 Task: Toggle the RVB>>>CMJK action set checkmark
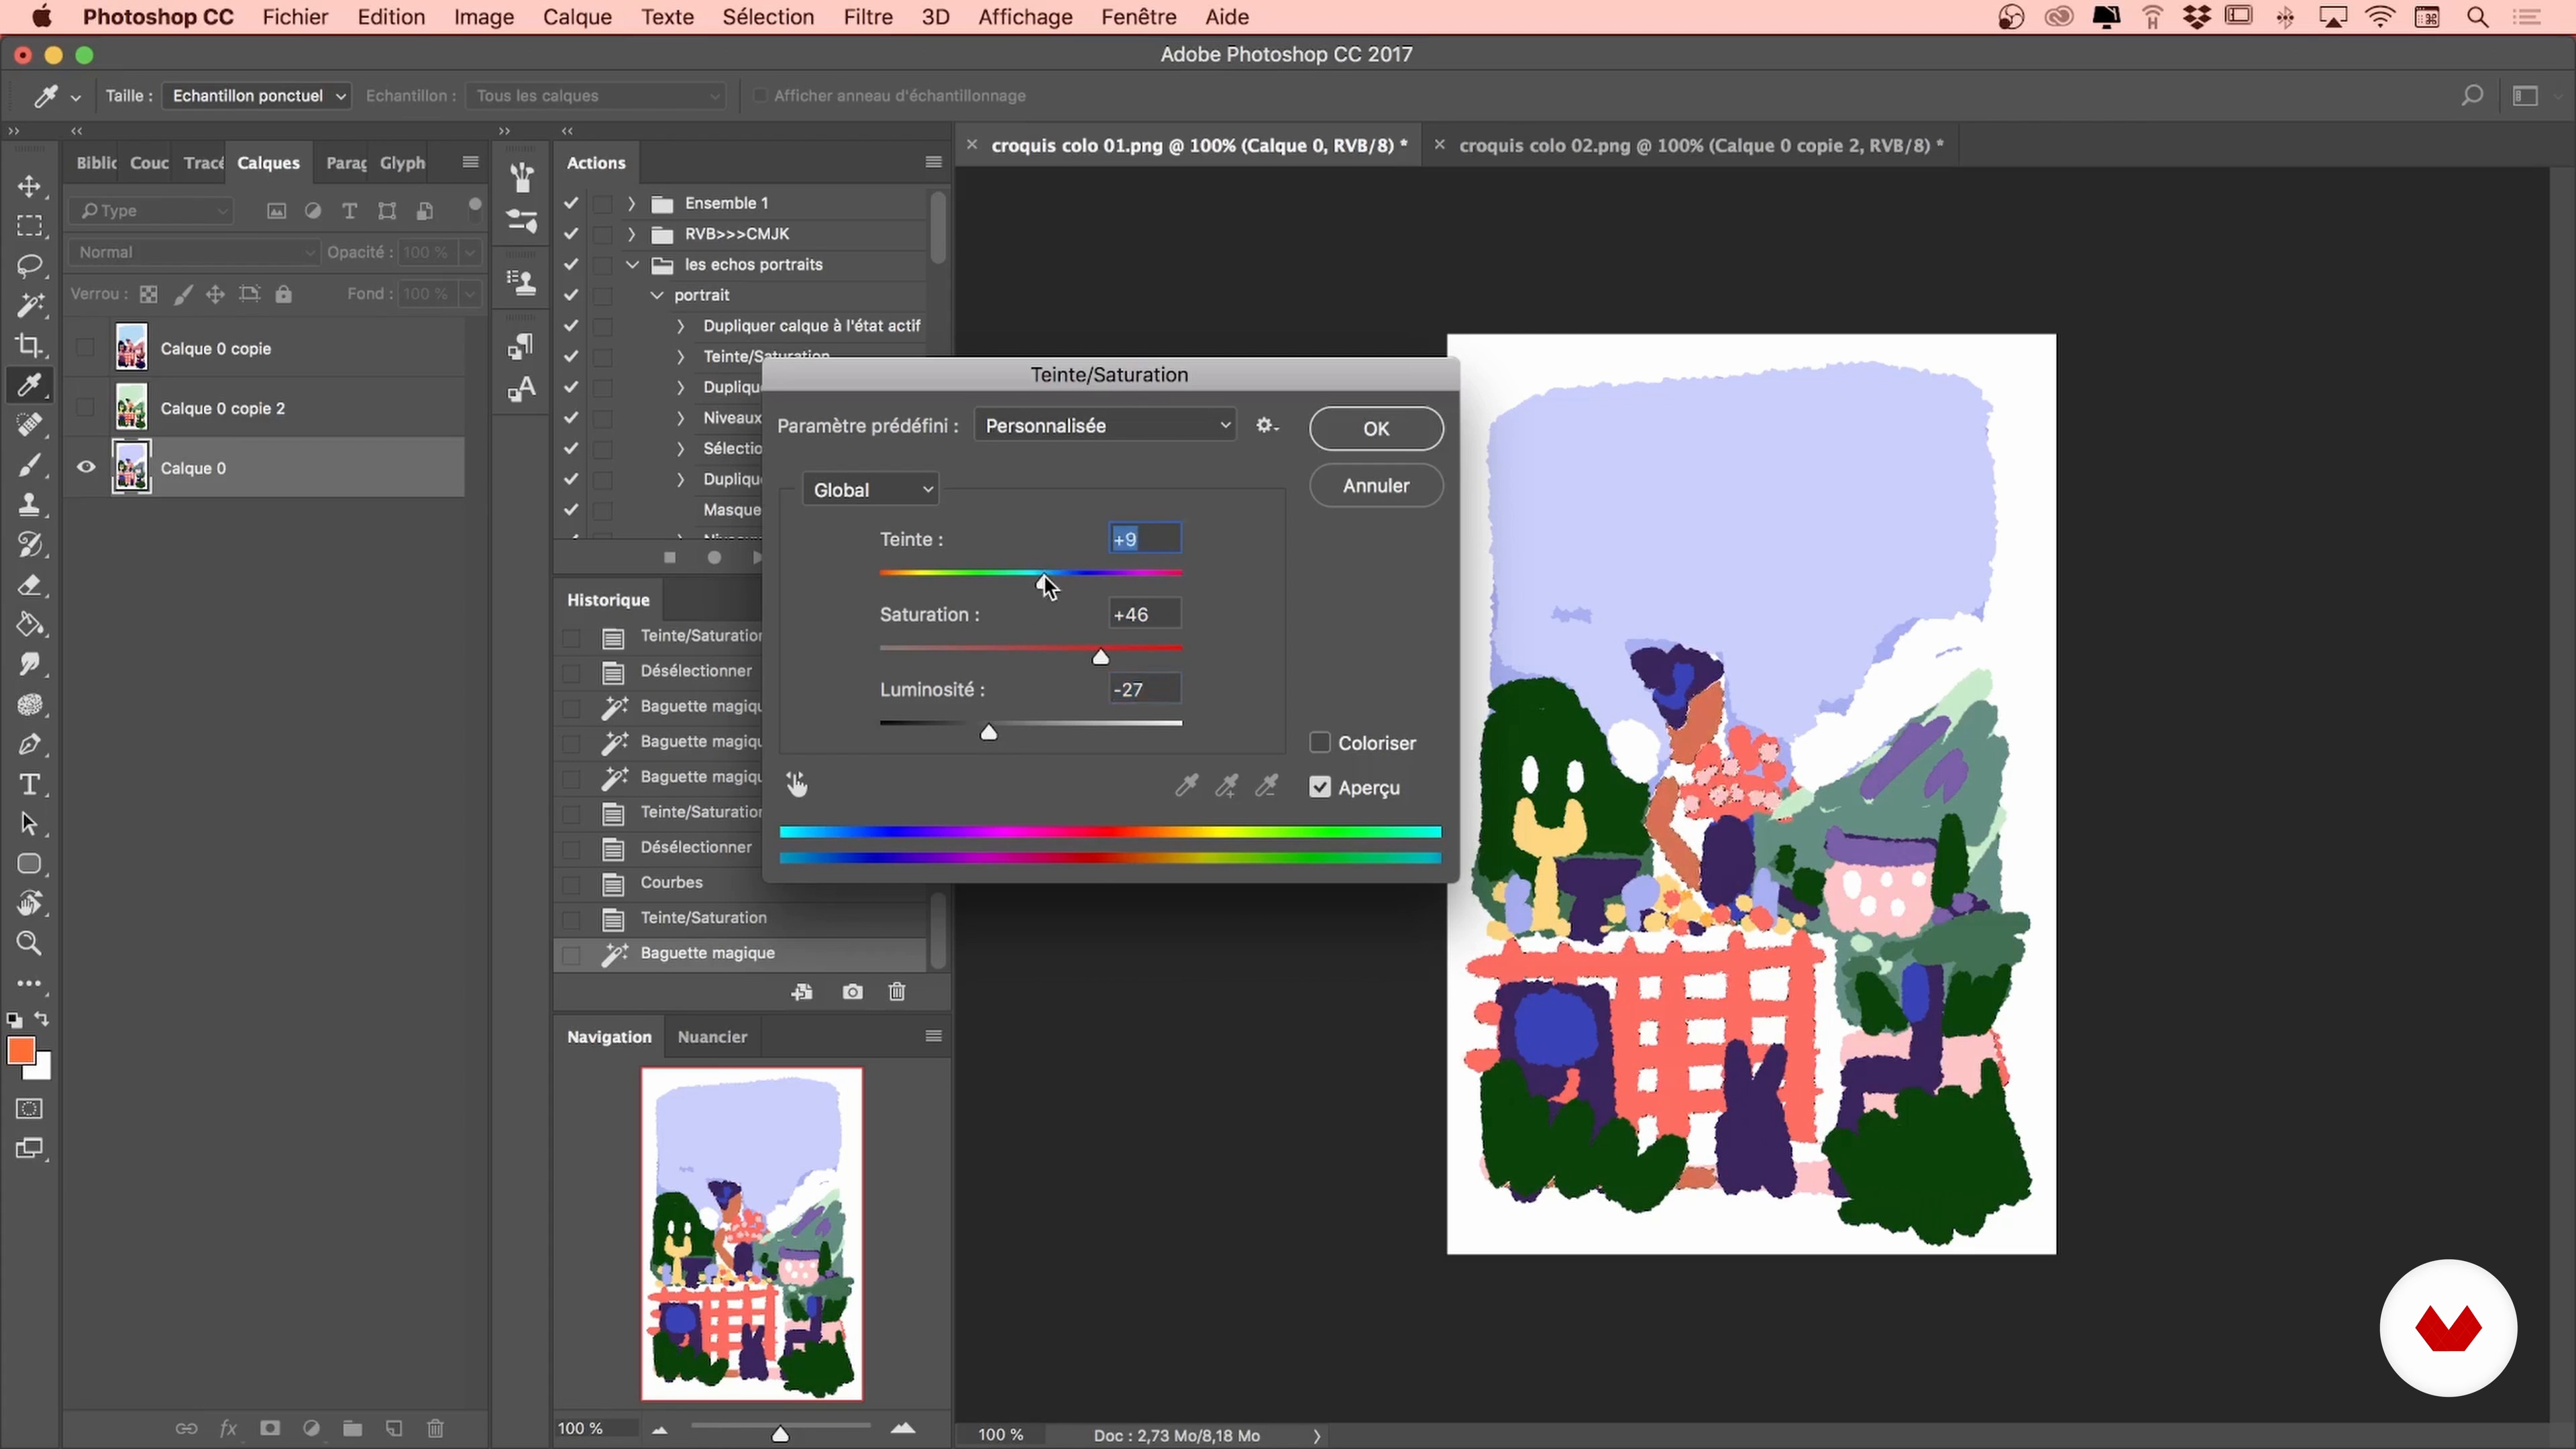point(571,234)
